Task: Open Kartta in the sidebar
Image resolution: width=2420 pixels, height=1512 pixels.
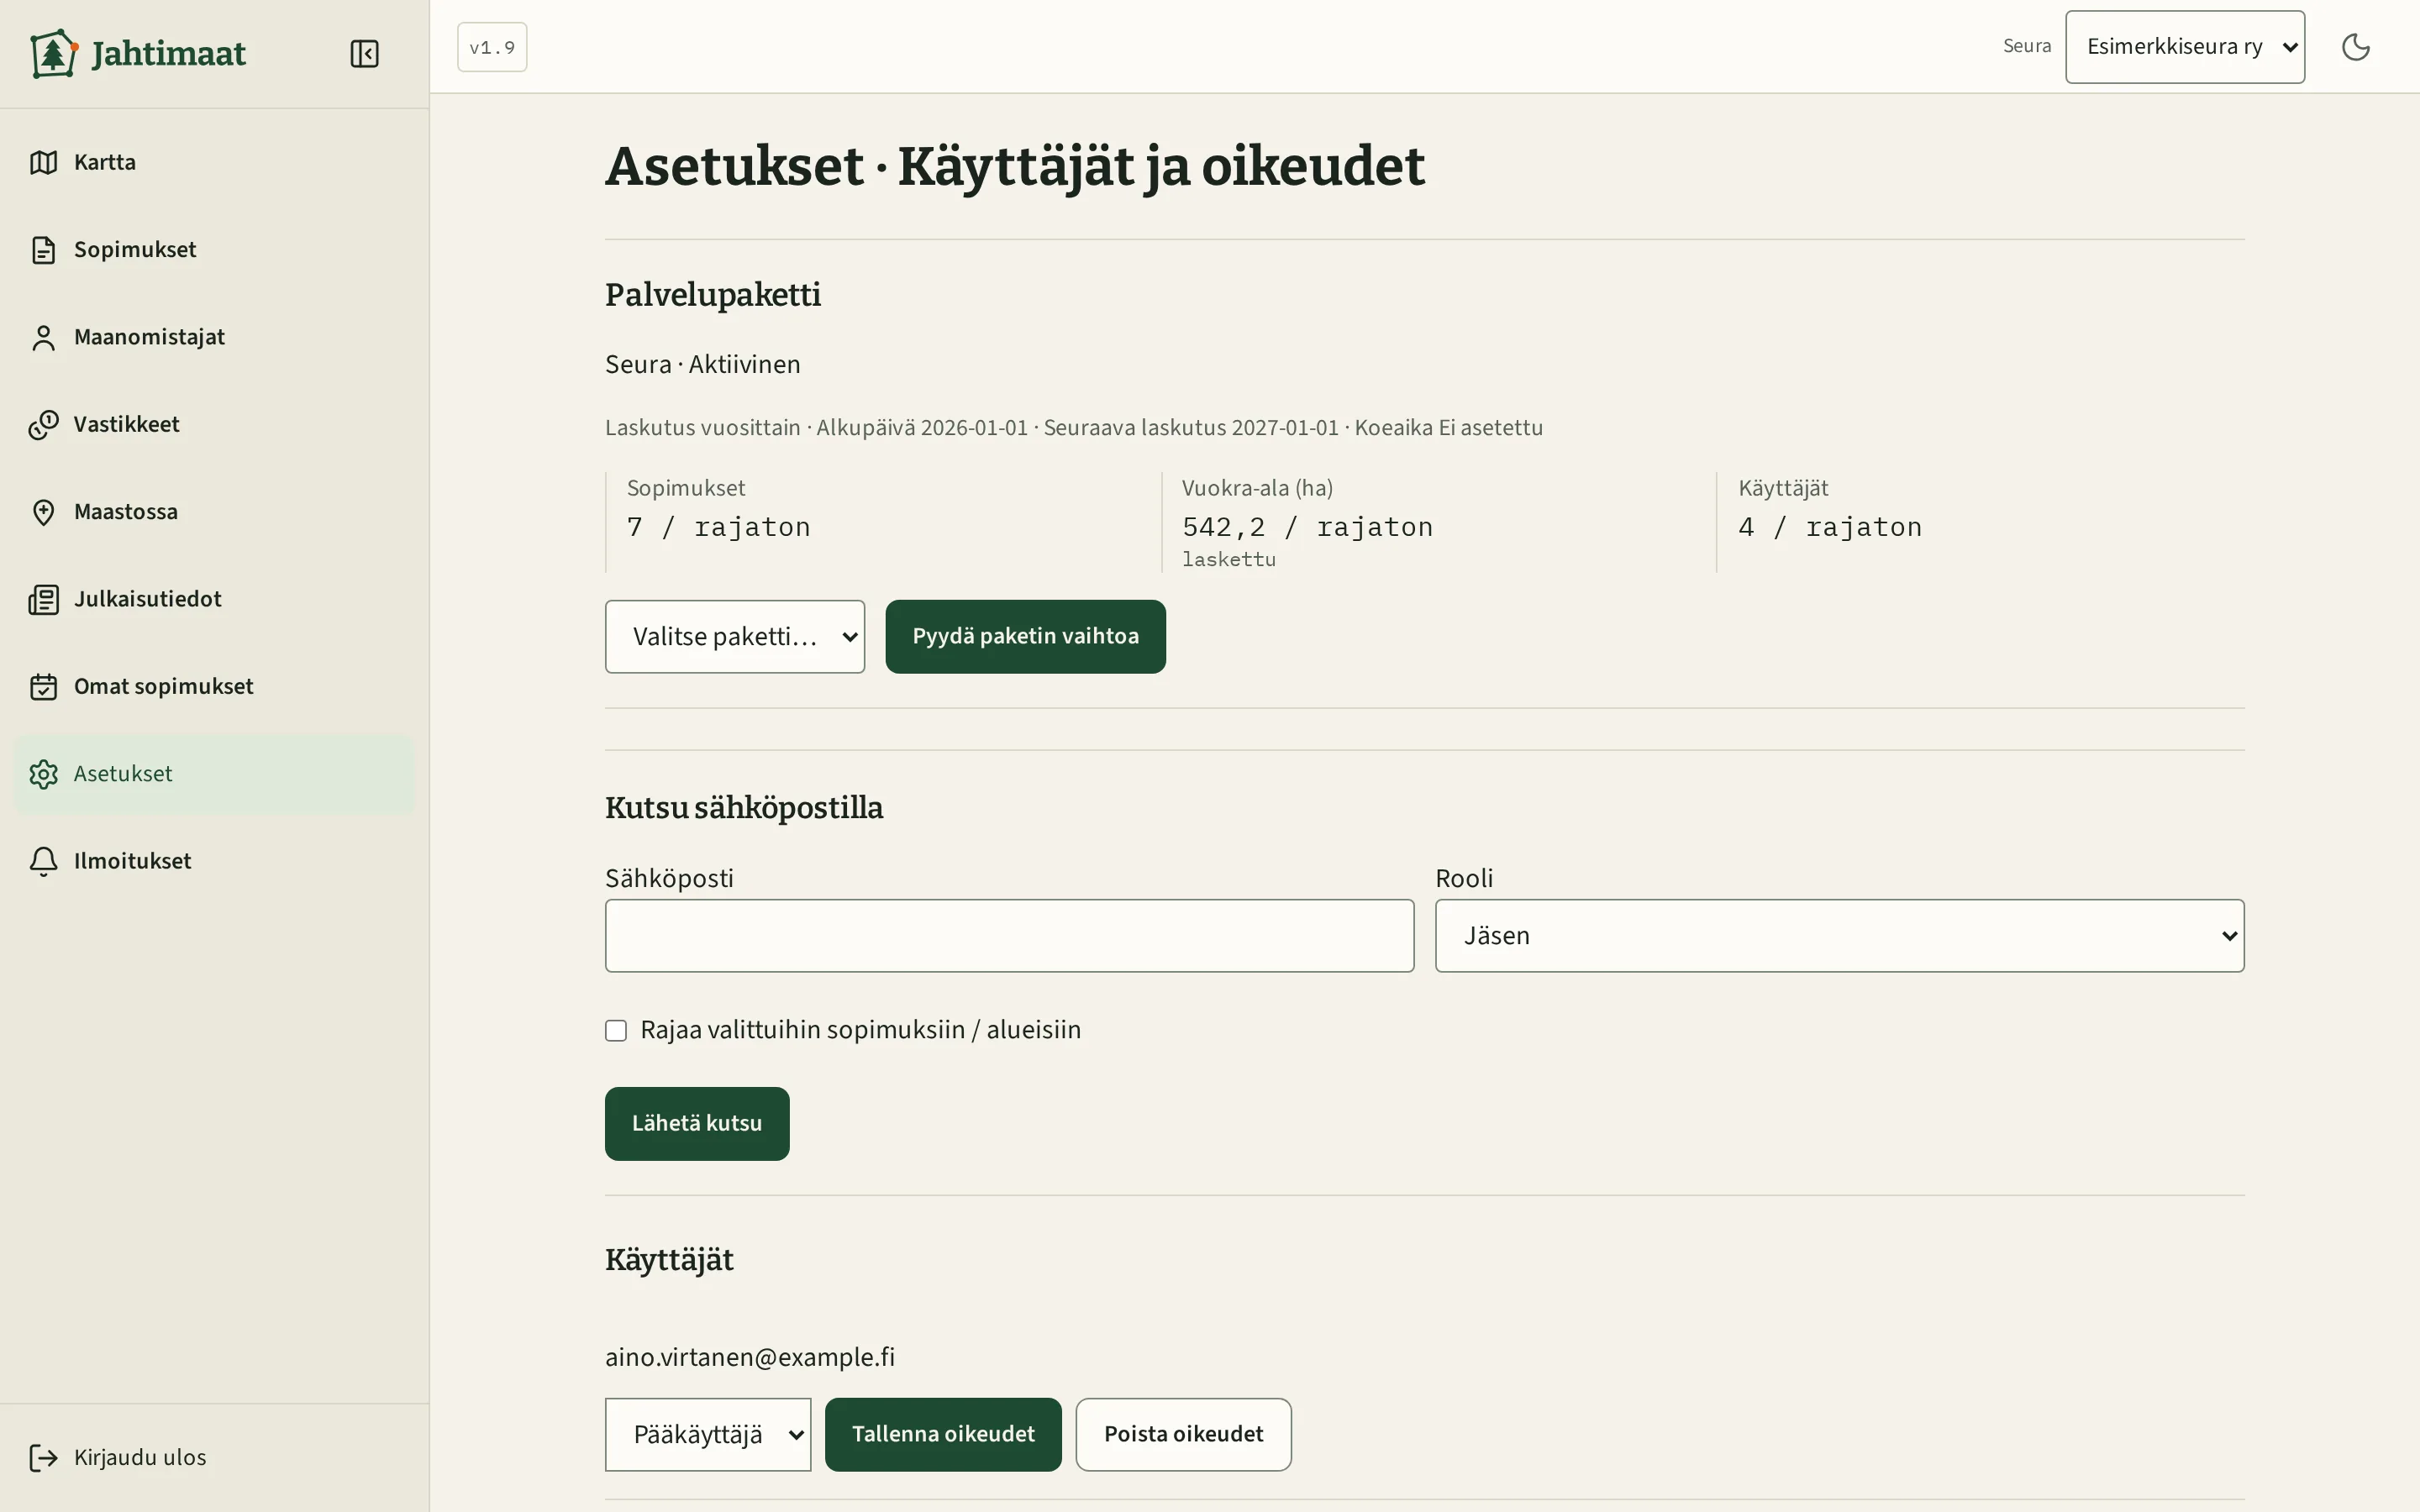Action: pos(214,162)
